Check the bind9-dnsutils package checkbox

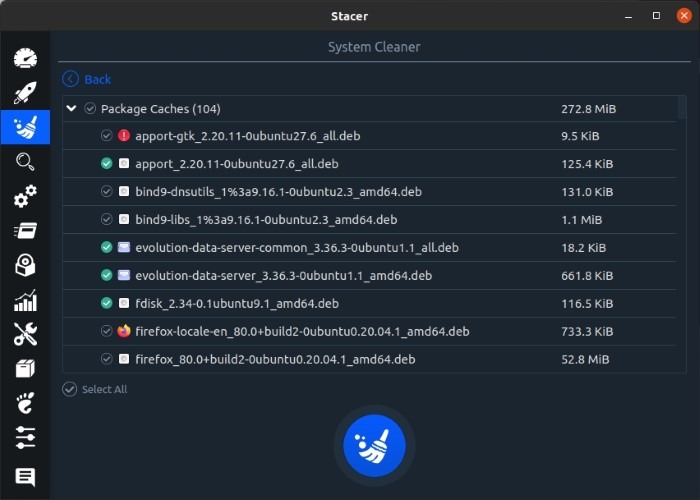pyautogui.click(x=106, y=192)
